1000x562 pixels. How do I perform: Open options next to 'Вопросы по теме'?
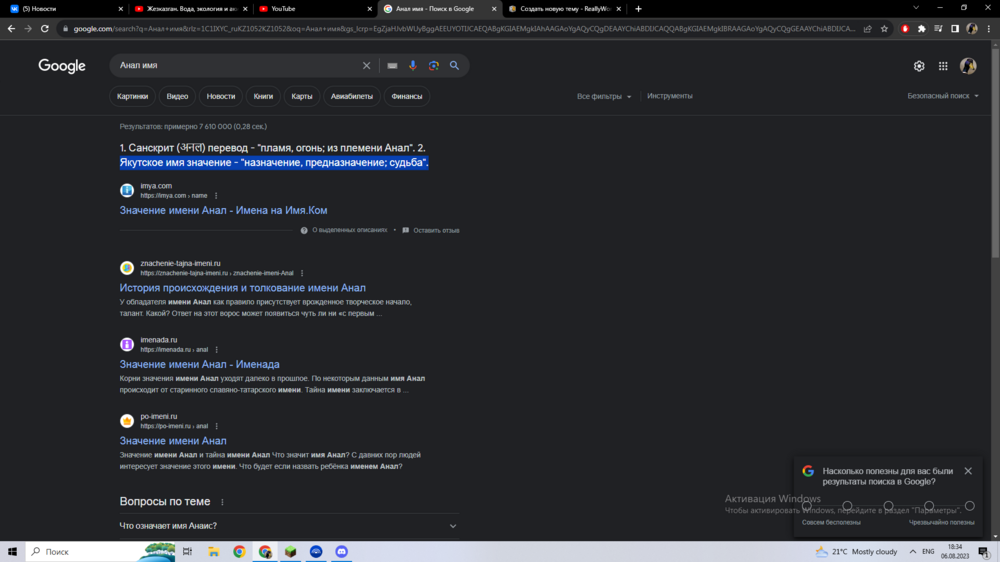222,502
